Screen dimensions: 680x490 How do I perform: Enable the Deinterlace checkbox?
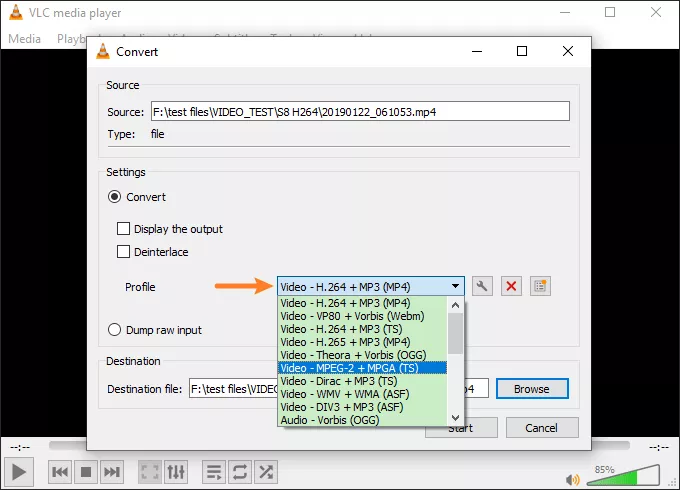point(123,252)
